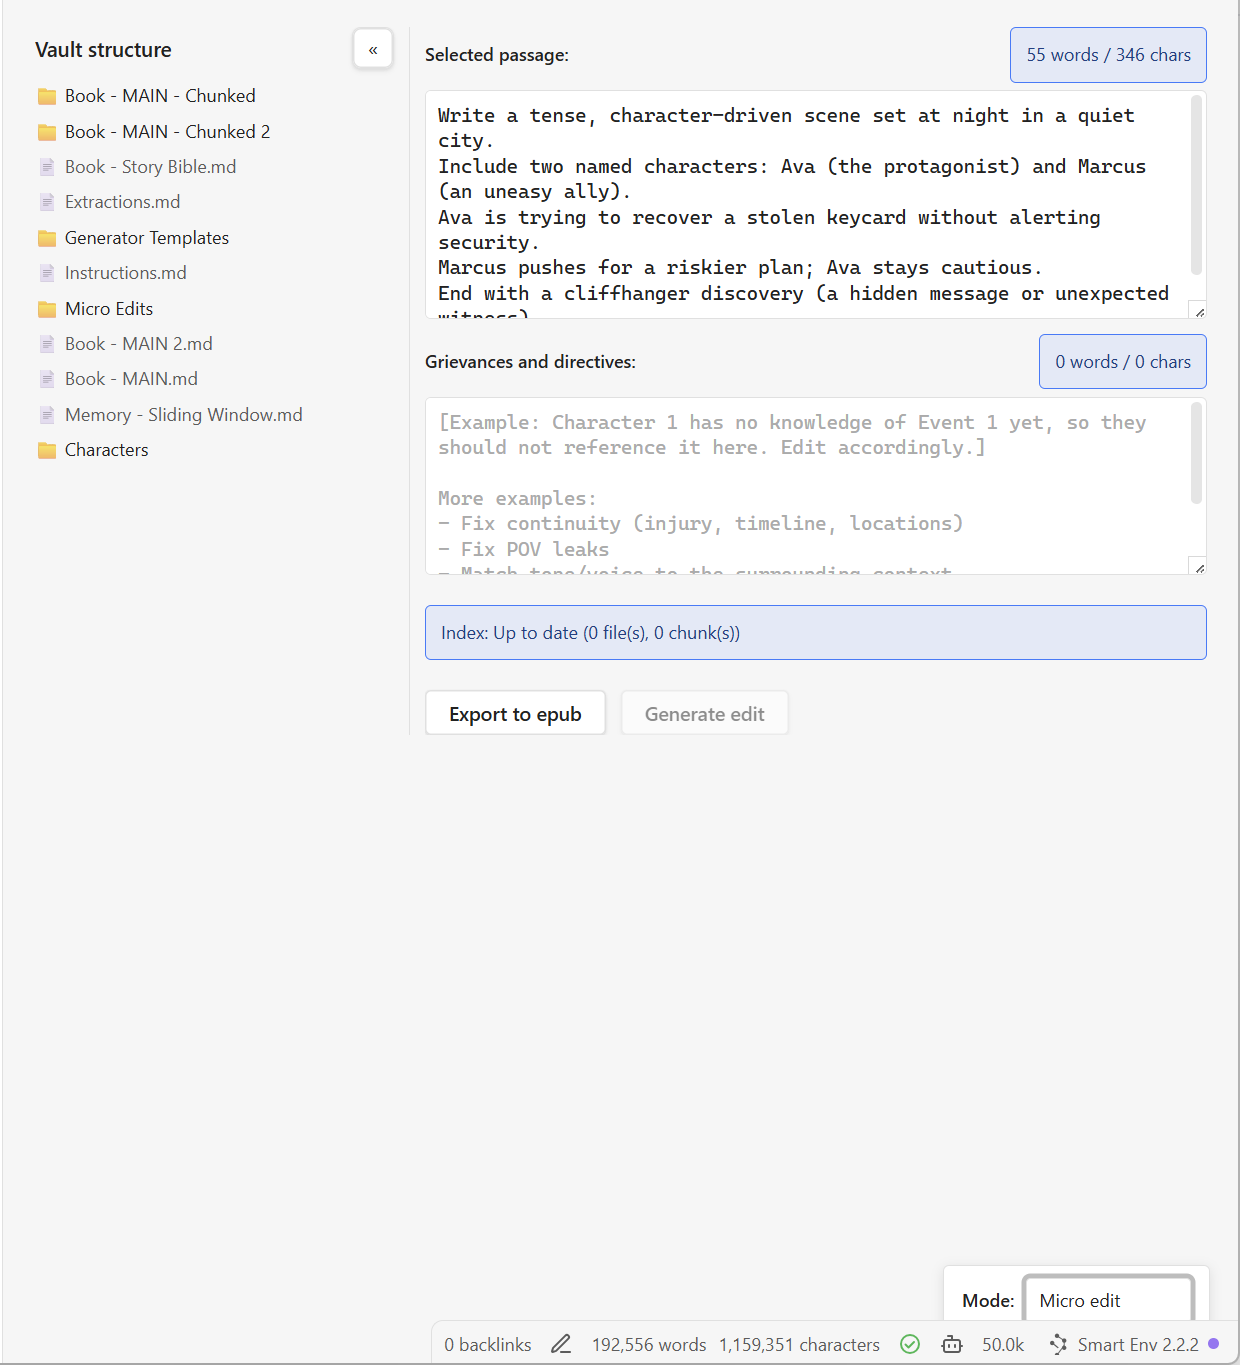Click the Generate edit button
This screenshot has width=1240, height=1365.
click(704, 714)
